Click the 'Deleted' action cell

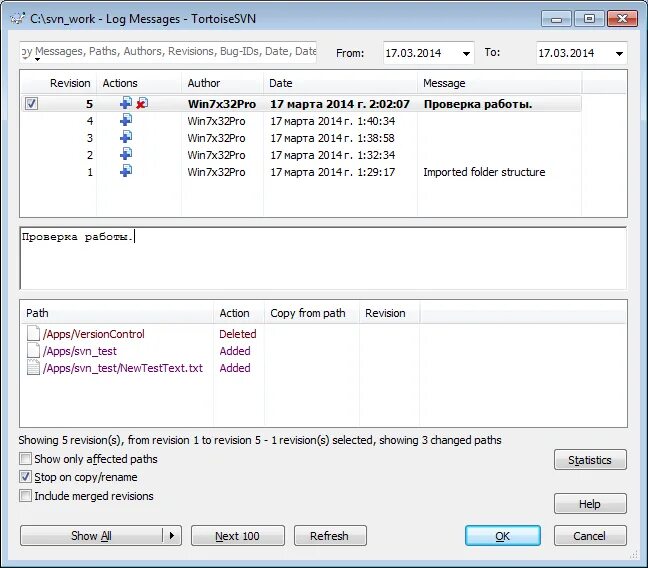click(x=238, y=334)
